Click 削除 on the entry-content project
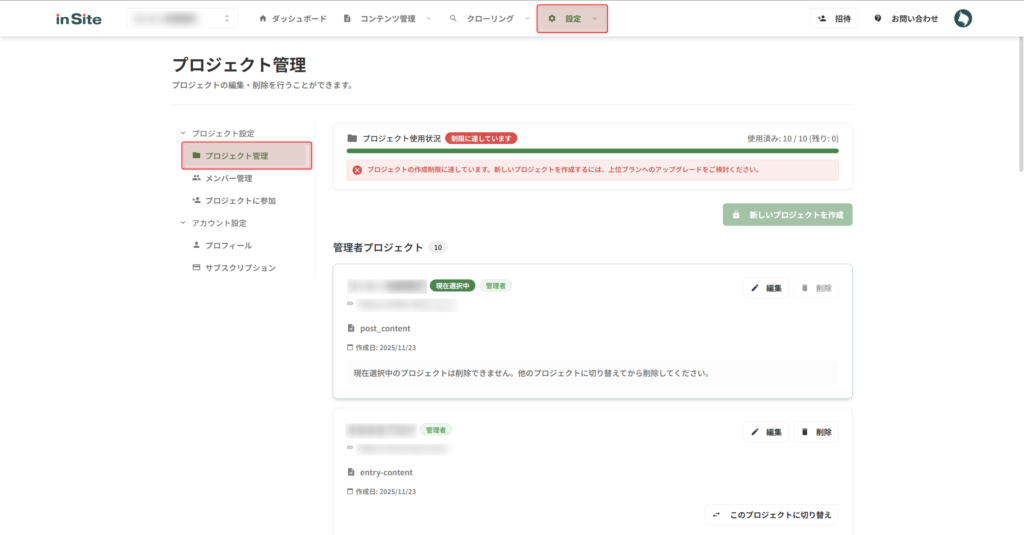 (x=816, y=432)
